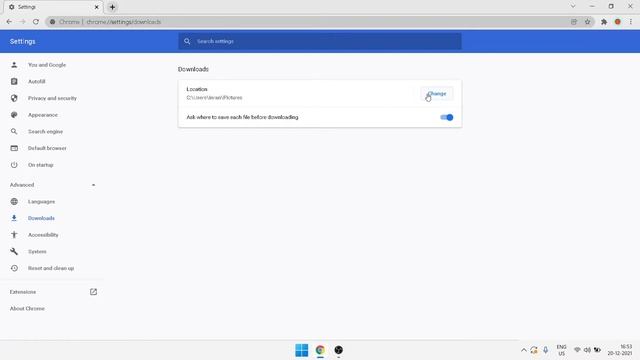Image resolution: width=640 pixels, height=360 pixels.
Task: Open Privacy and security section
Action: click(x=52, y=98)
